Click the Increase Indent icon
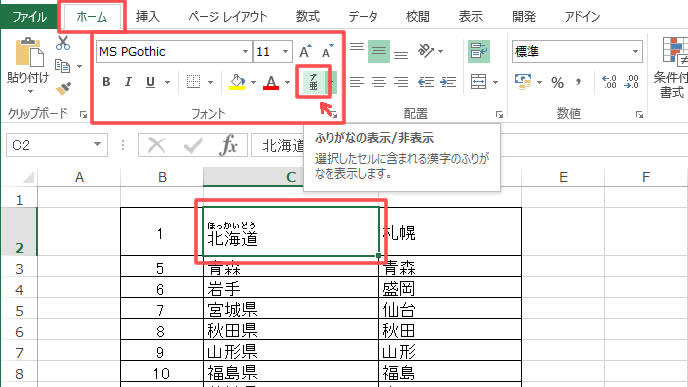The height and width of the screenshot is (387, 688). pyautogui.click(x=448, y=82)
